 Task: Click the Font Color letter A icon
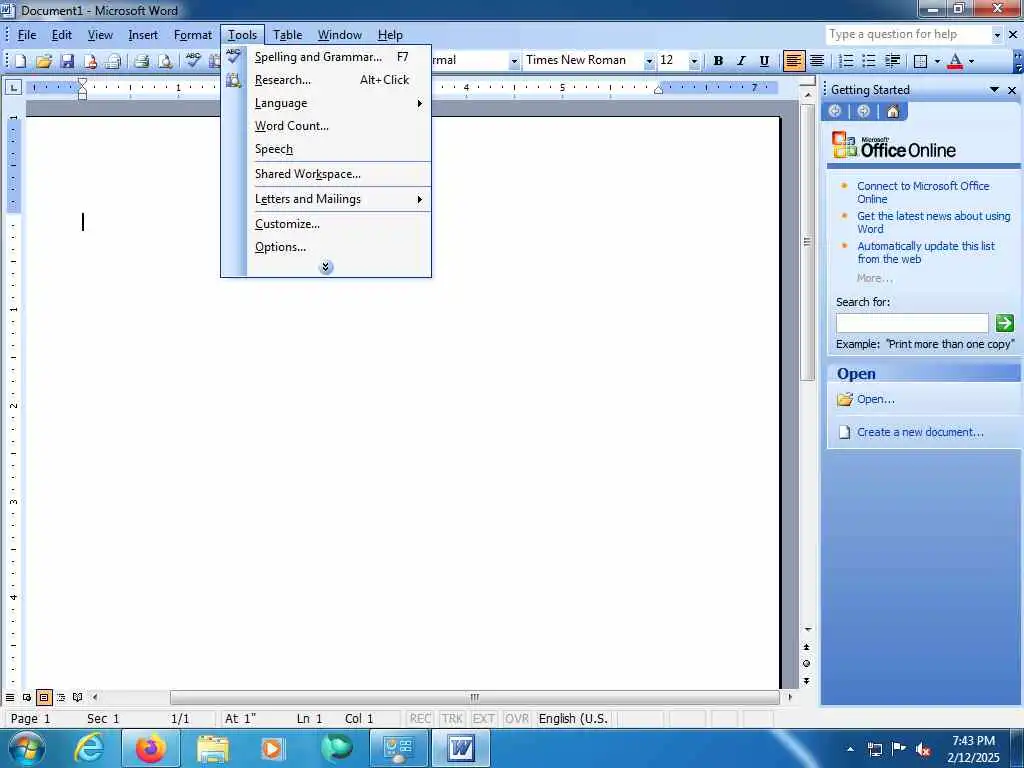click(x=955, y=61)
